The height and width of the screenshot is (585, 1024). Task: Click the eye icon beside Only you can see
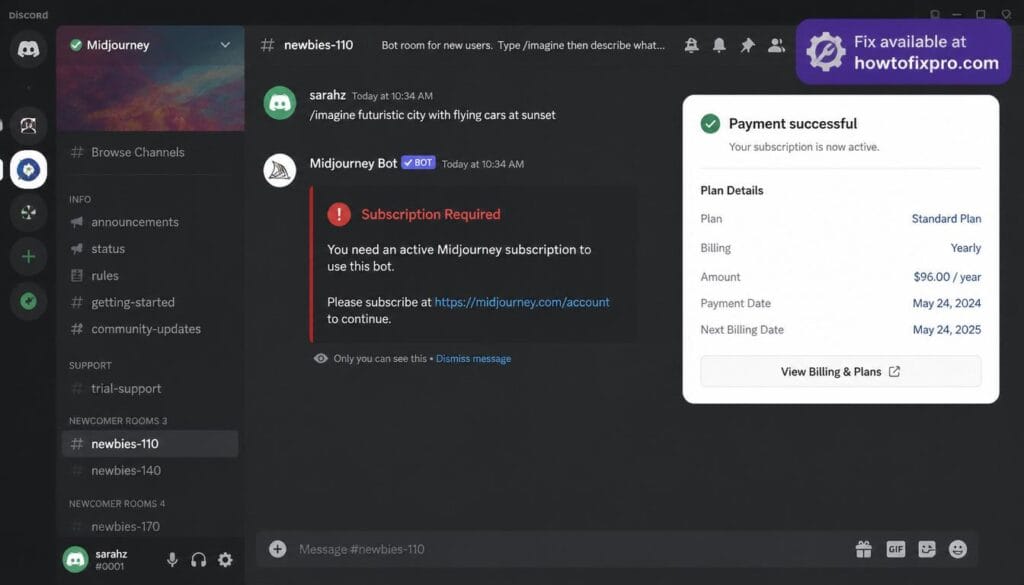coord(321,358)
